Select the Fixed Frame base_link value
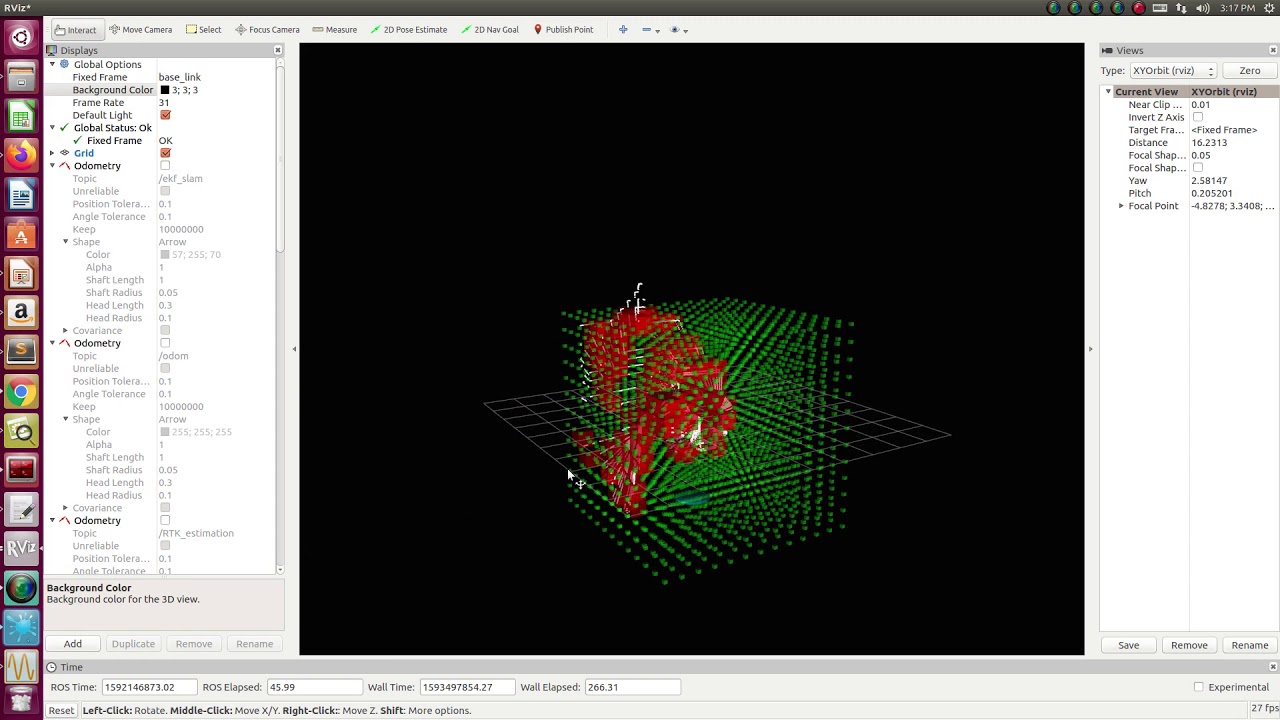The image size is (1280, 720). [x=180, y=77]
